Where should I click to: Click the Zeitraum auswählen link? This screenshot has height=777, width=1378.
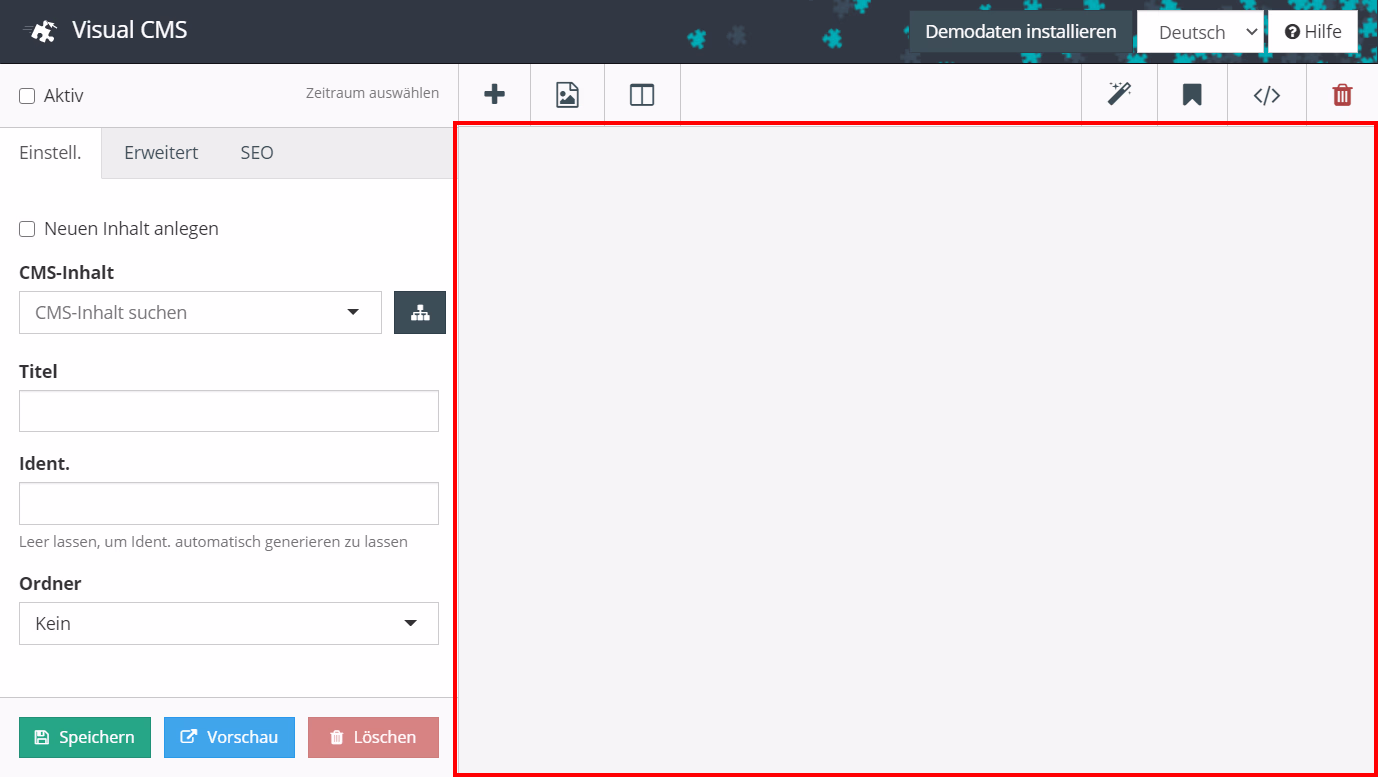(372, 93)
